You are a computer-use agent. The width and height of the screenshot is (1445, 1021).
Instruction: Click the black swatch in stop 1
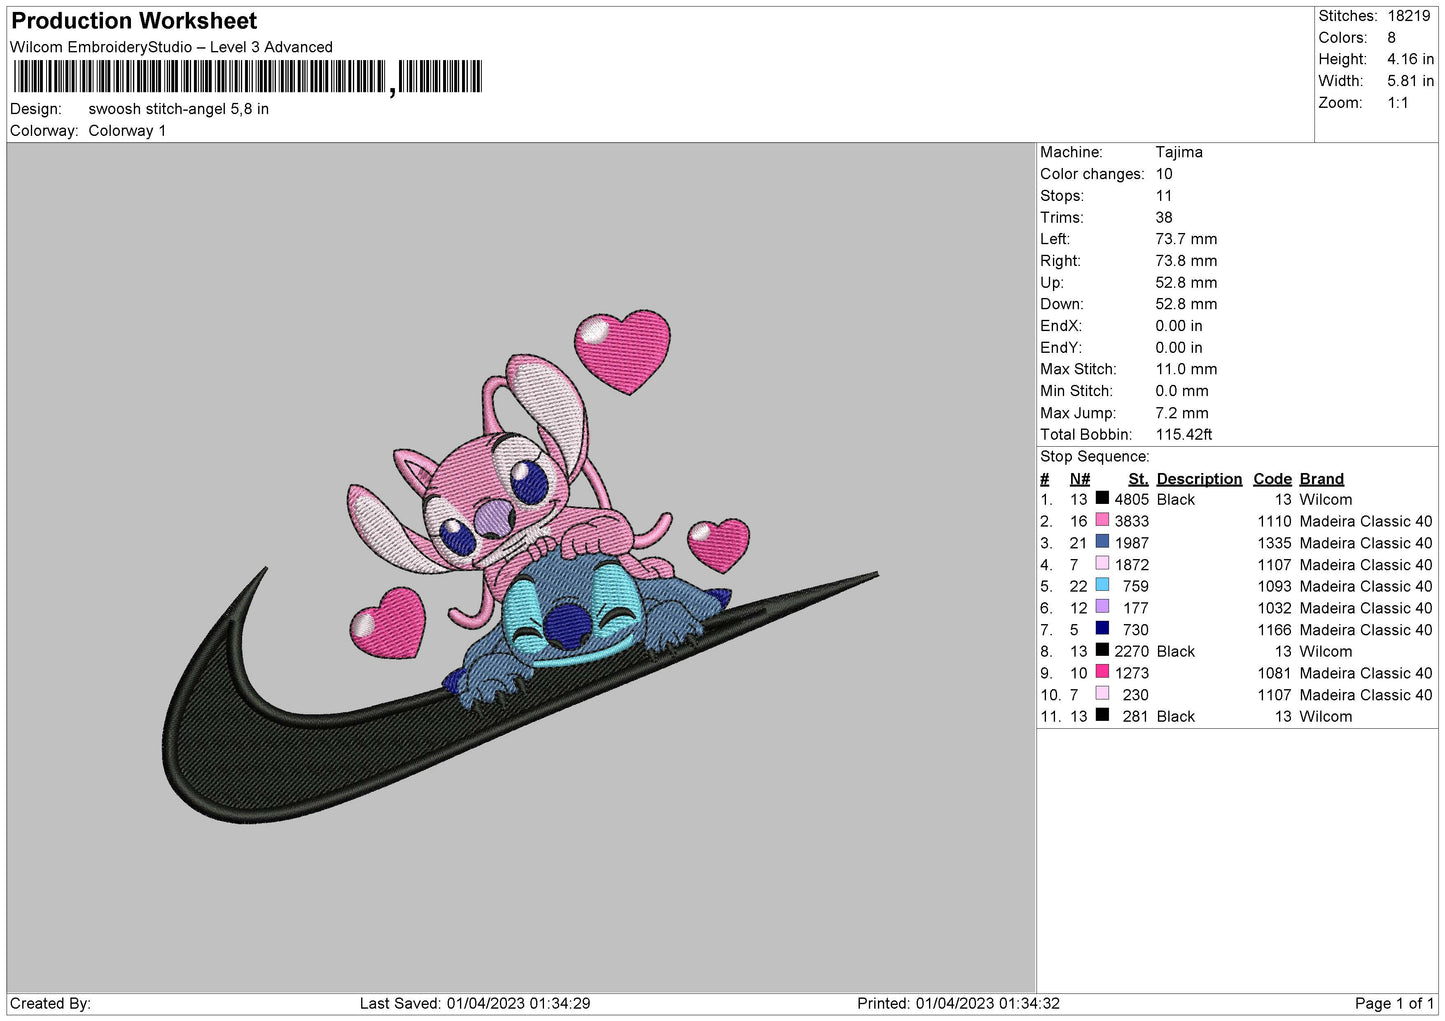point(1102,498)
